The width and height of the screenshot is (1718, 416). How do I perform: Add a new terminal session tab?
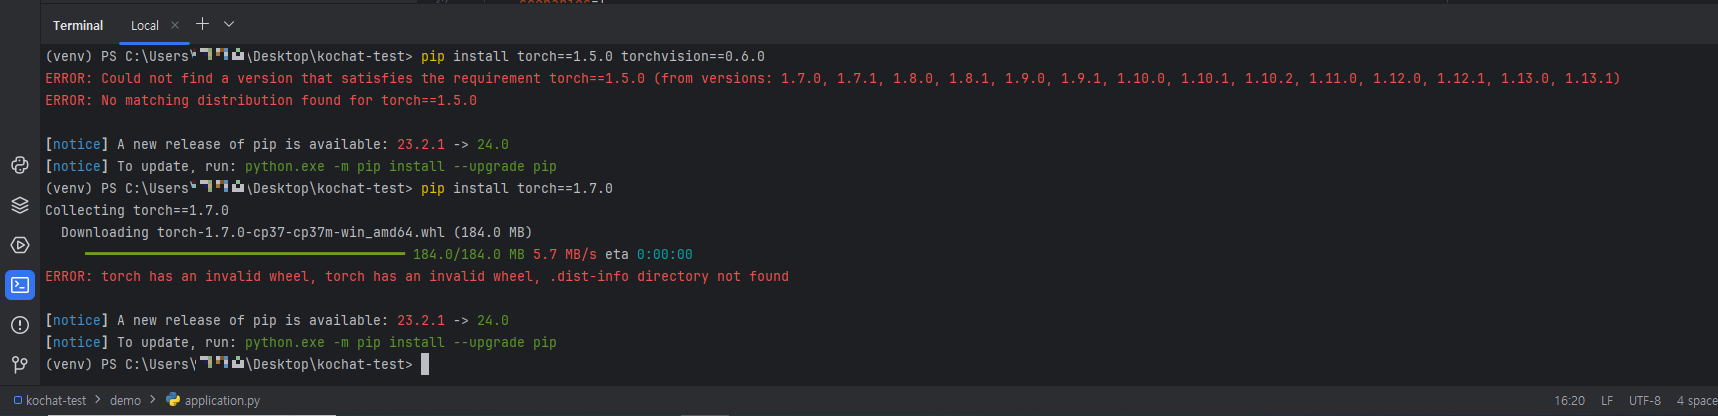coord(202,24)
